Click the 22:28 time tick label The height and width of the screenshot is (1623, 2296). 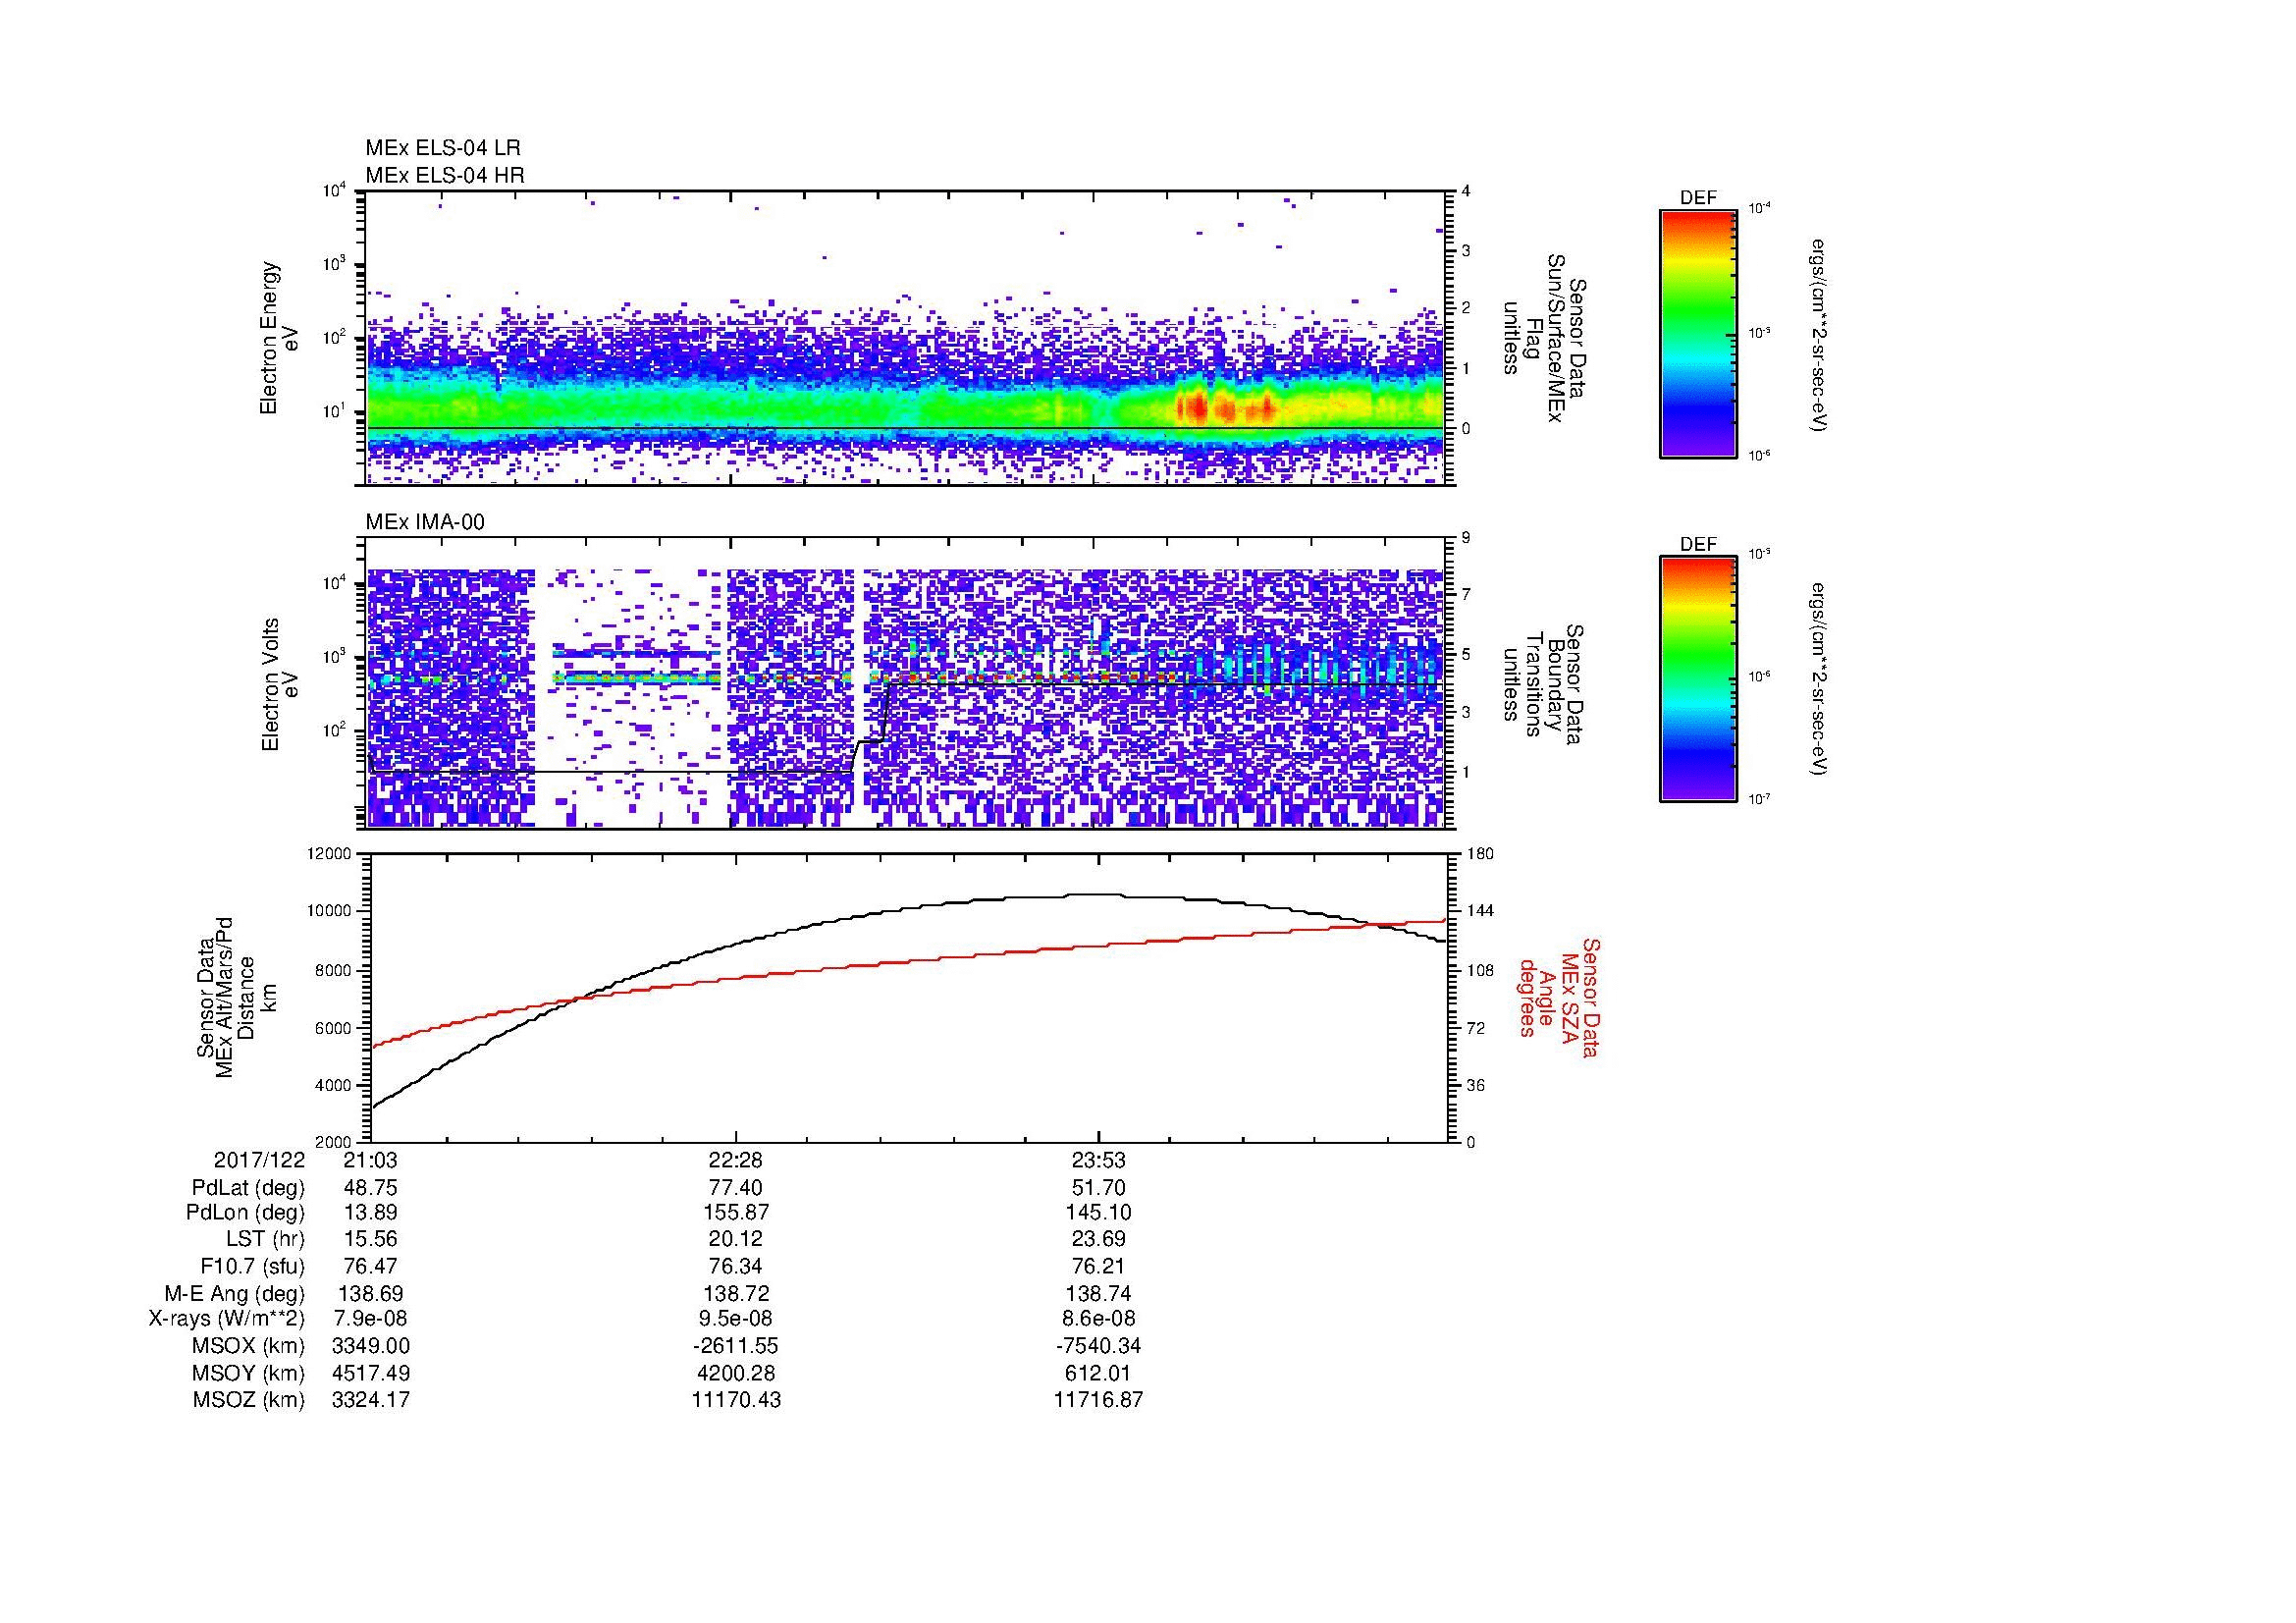tap(736, 1160)
